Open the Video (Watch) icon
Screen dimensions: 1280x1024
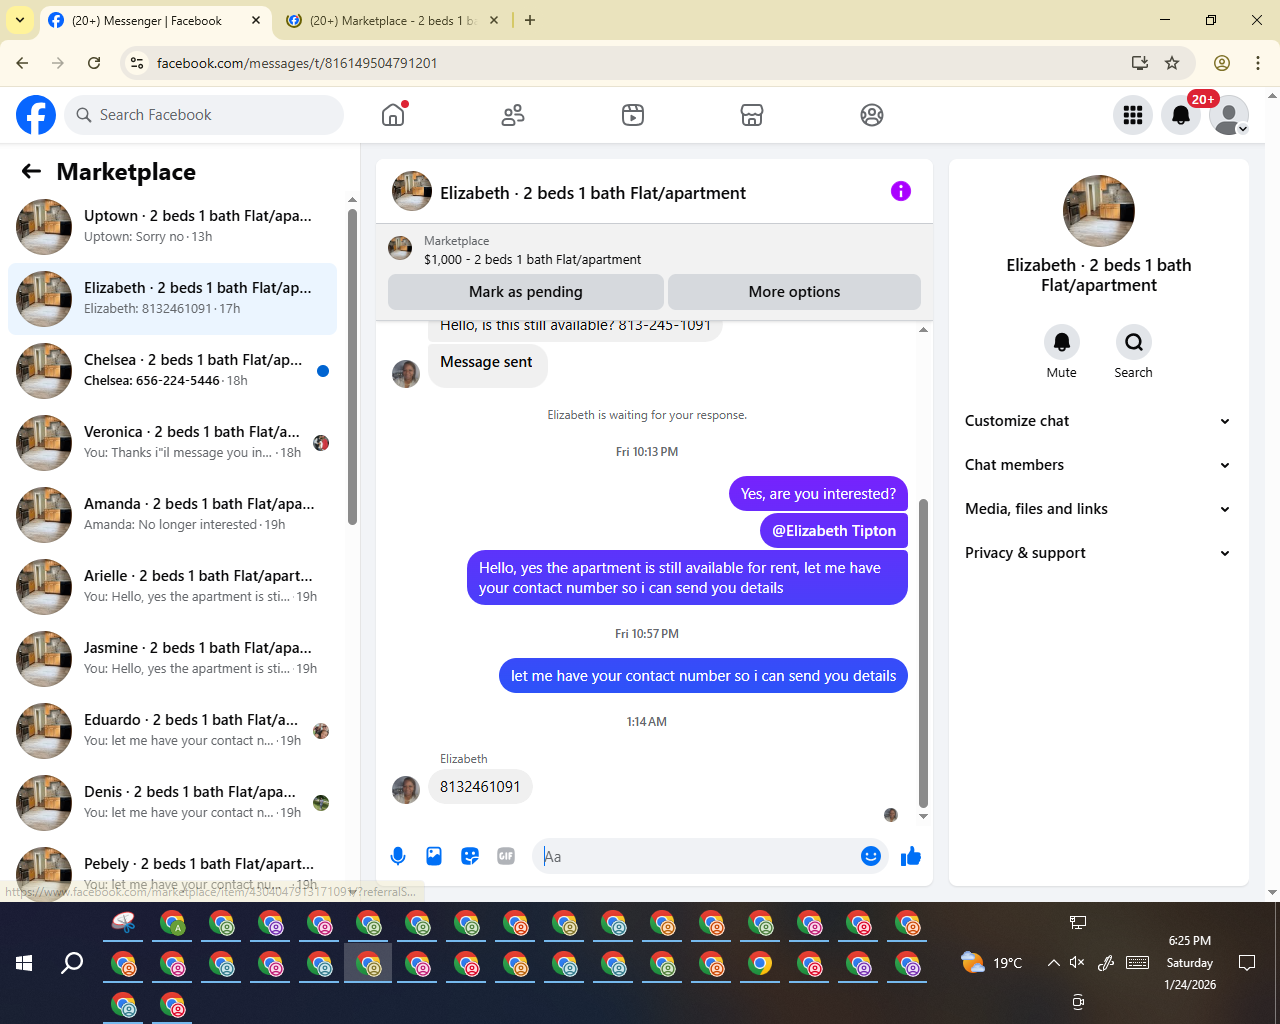point(633,115)
